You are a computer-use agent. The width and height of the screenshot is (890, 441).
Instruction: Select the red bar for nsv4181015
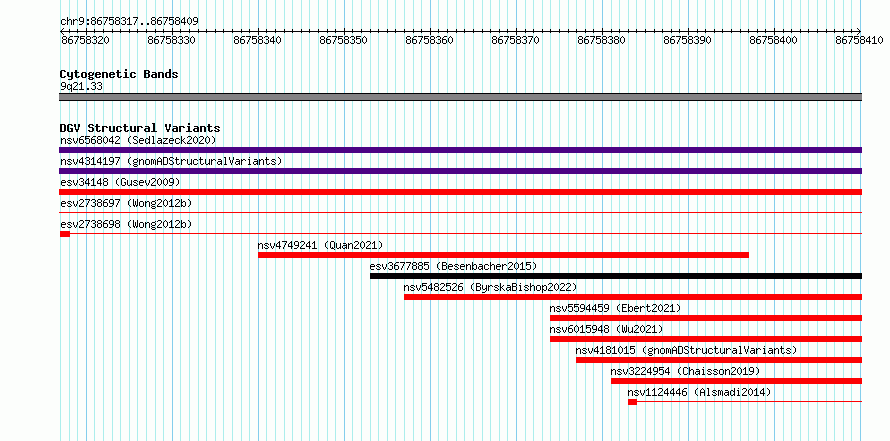(719, 360)
